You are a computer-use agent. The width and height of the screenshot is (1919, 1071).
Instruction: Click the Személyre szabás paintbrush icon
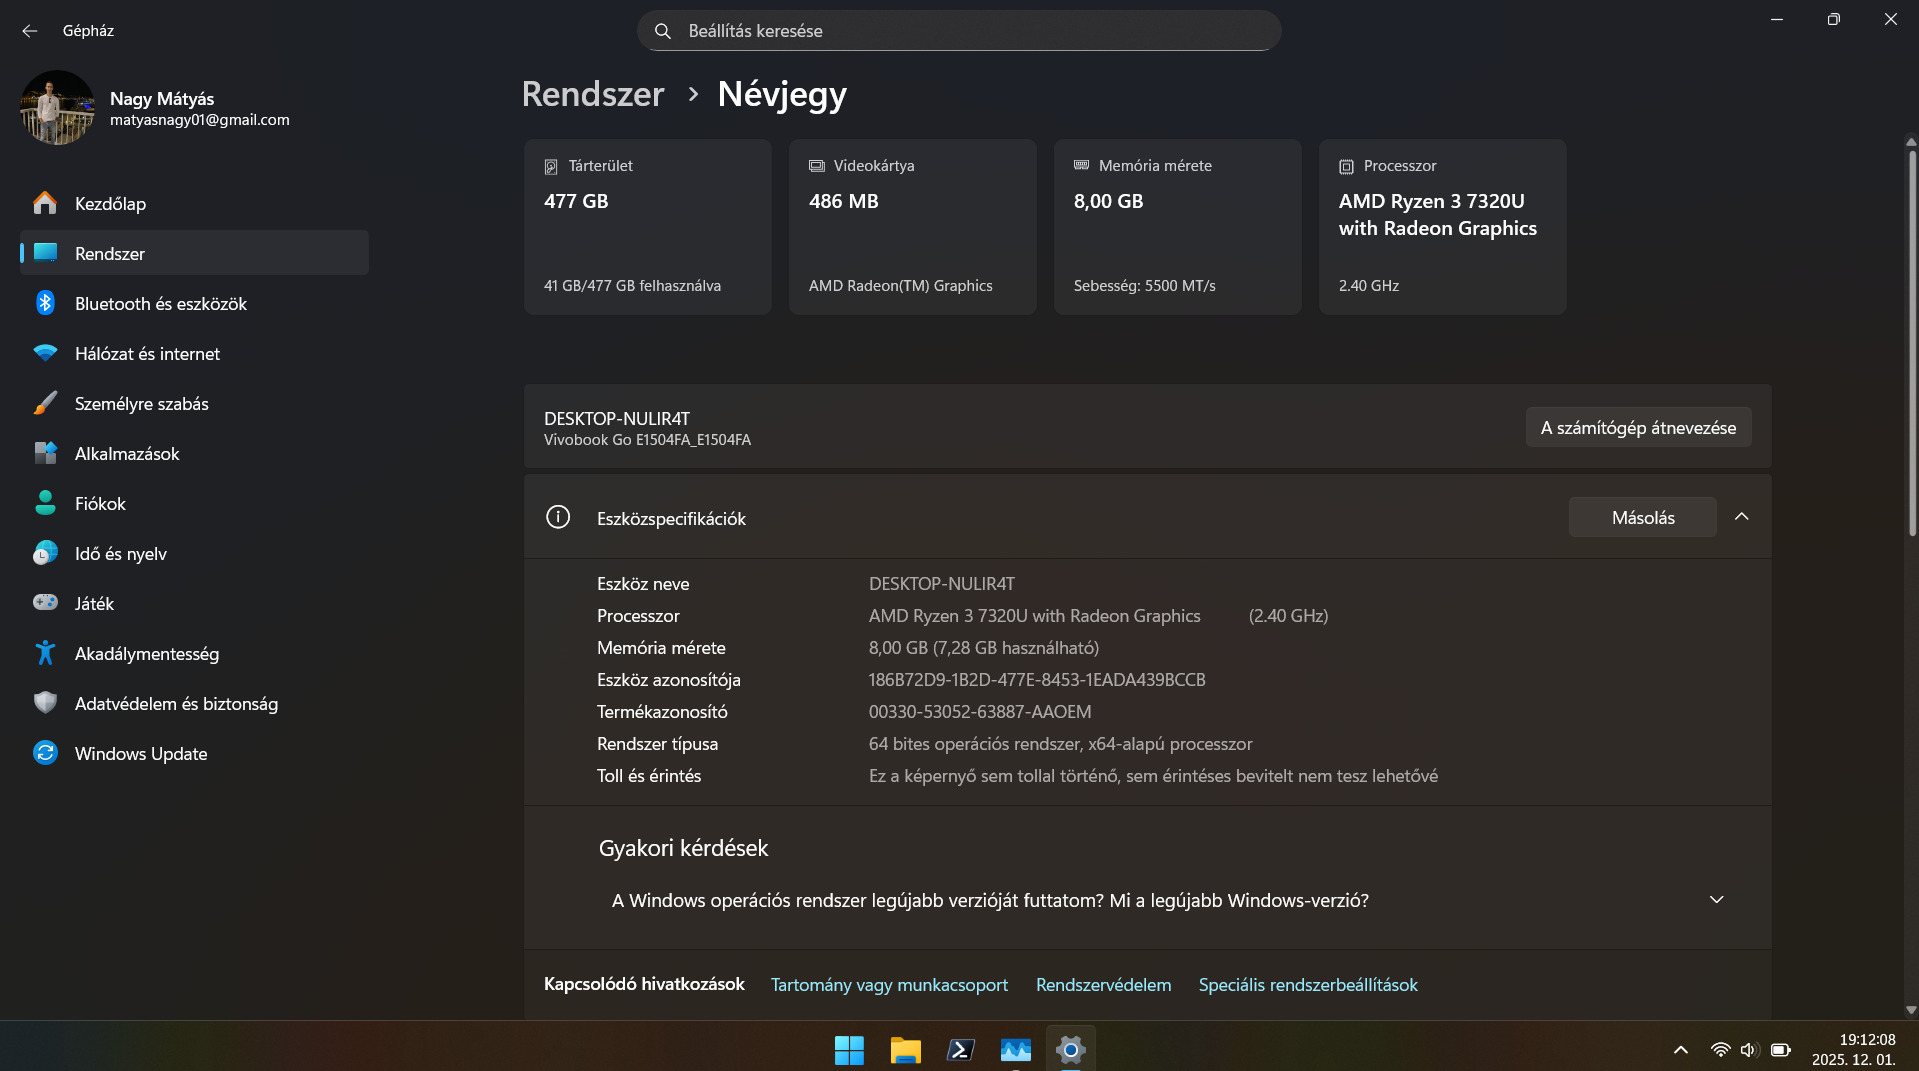(45, 403)
